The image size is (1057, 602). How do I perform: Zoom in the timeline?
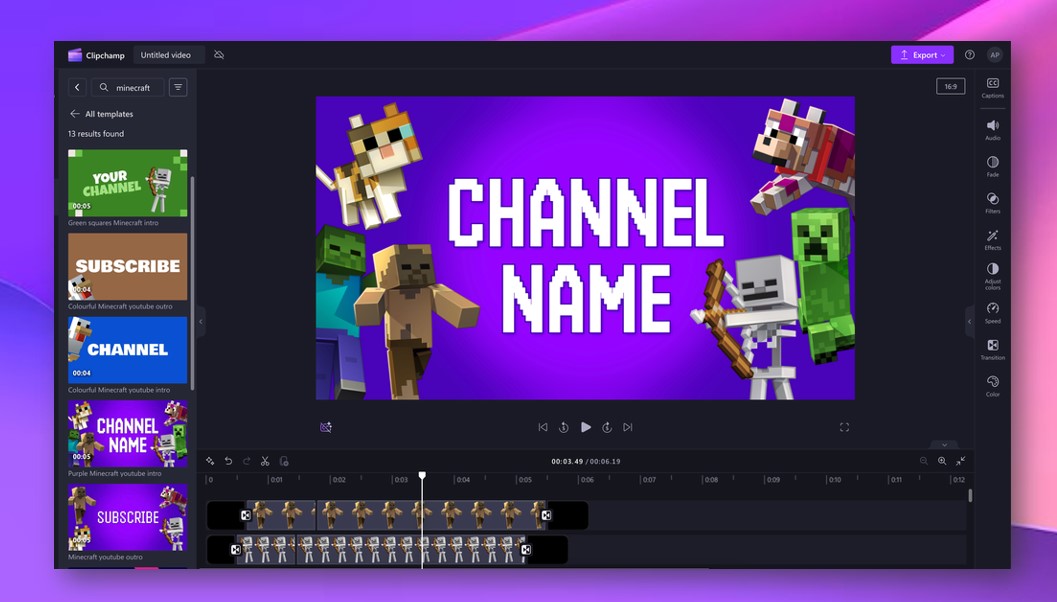point(942,461)
